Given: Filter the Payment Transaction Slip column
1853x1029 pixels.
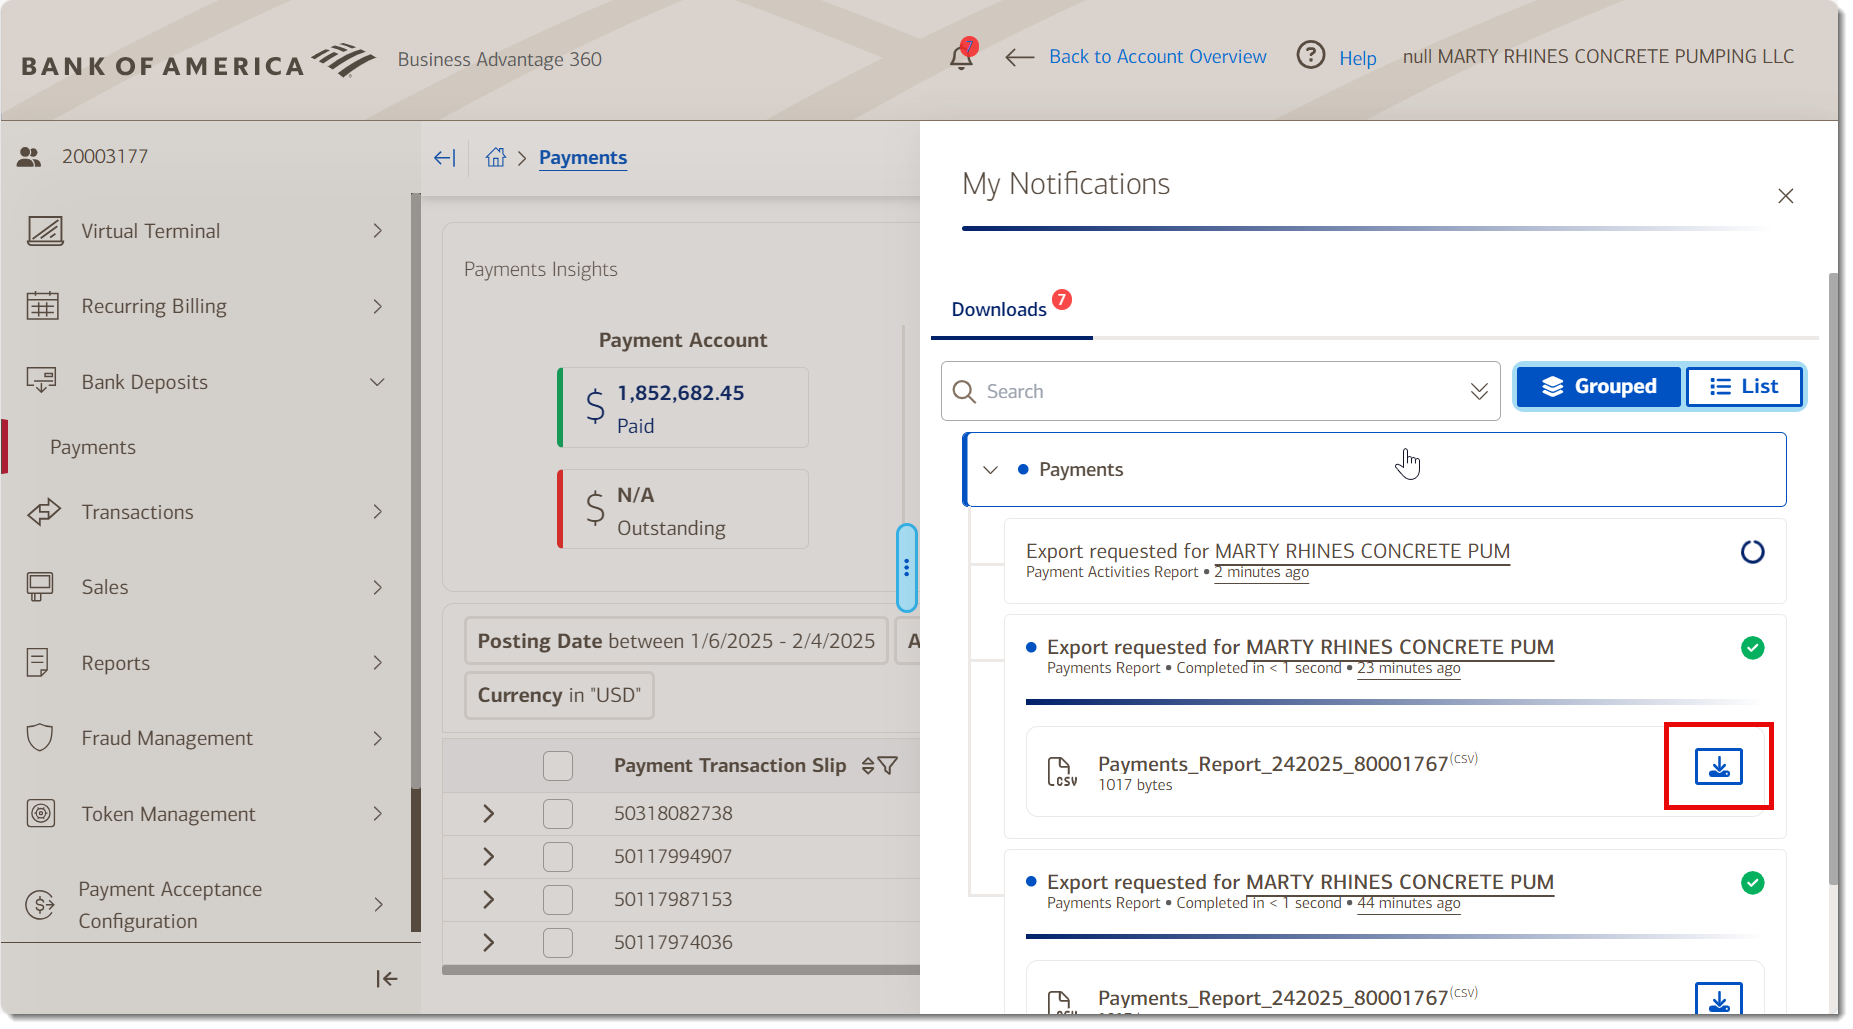Looking at the screenshot, I should pos(887,766).
